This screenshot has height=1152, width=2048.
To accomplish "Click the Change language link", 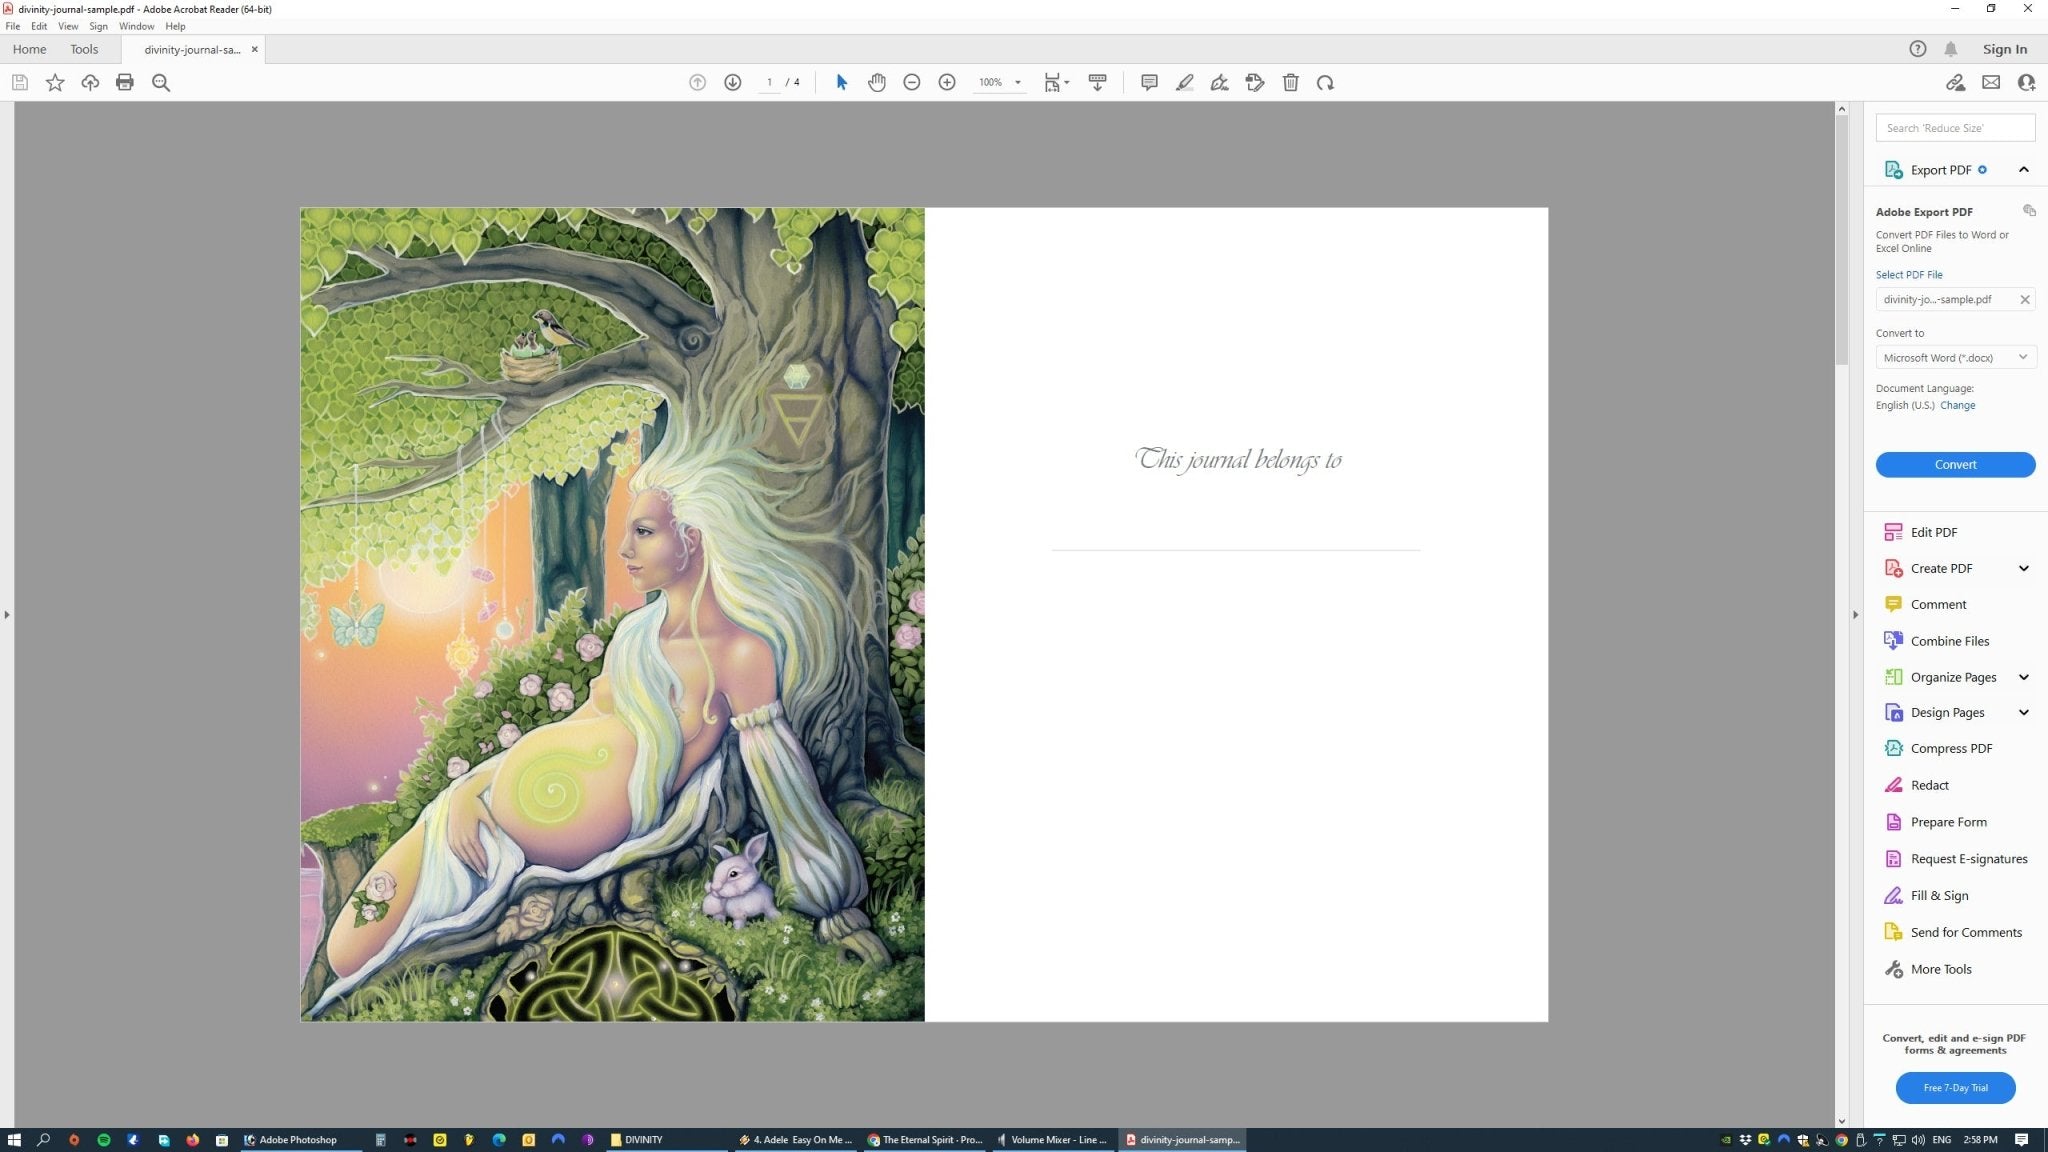I will (1957, 405).
